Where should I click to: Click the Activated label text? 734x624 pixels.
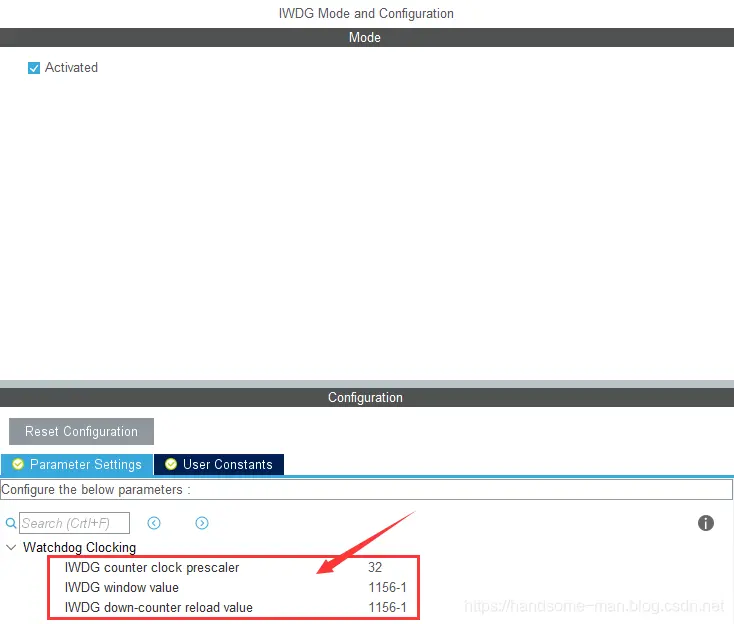click(x=71, y=68)
